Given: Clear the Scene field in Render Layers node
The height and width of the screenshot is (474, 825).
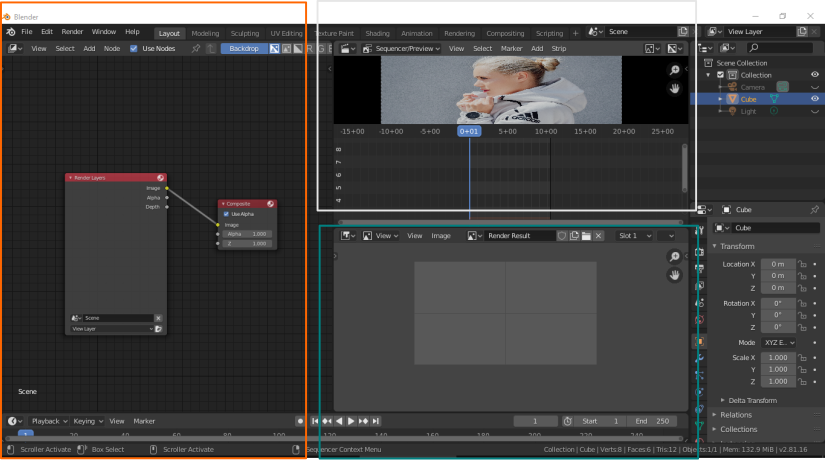Looking at the screenshot, I should pos(158,318).
